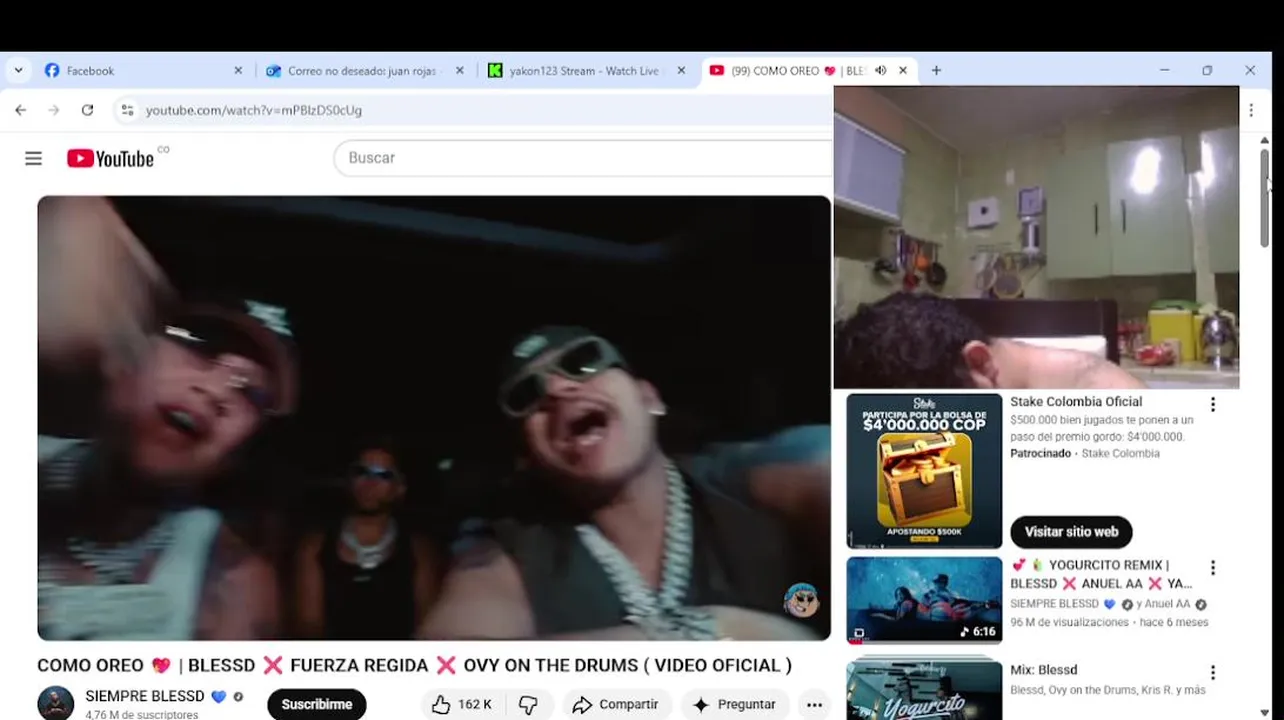Close the Correo no deseado tab

click(x=460, y=71)
